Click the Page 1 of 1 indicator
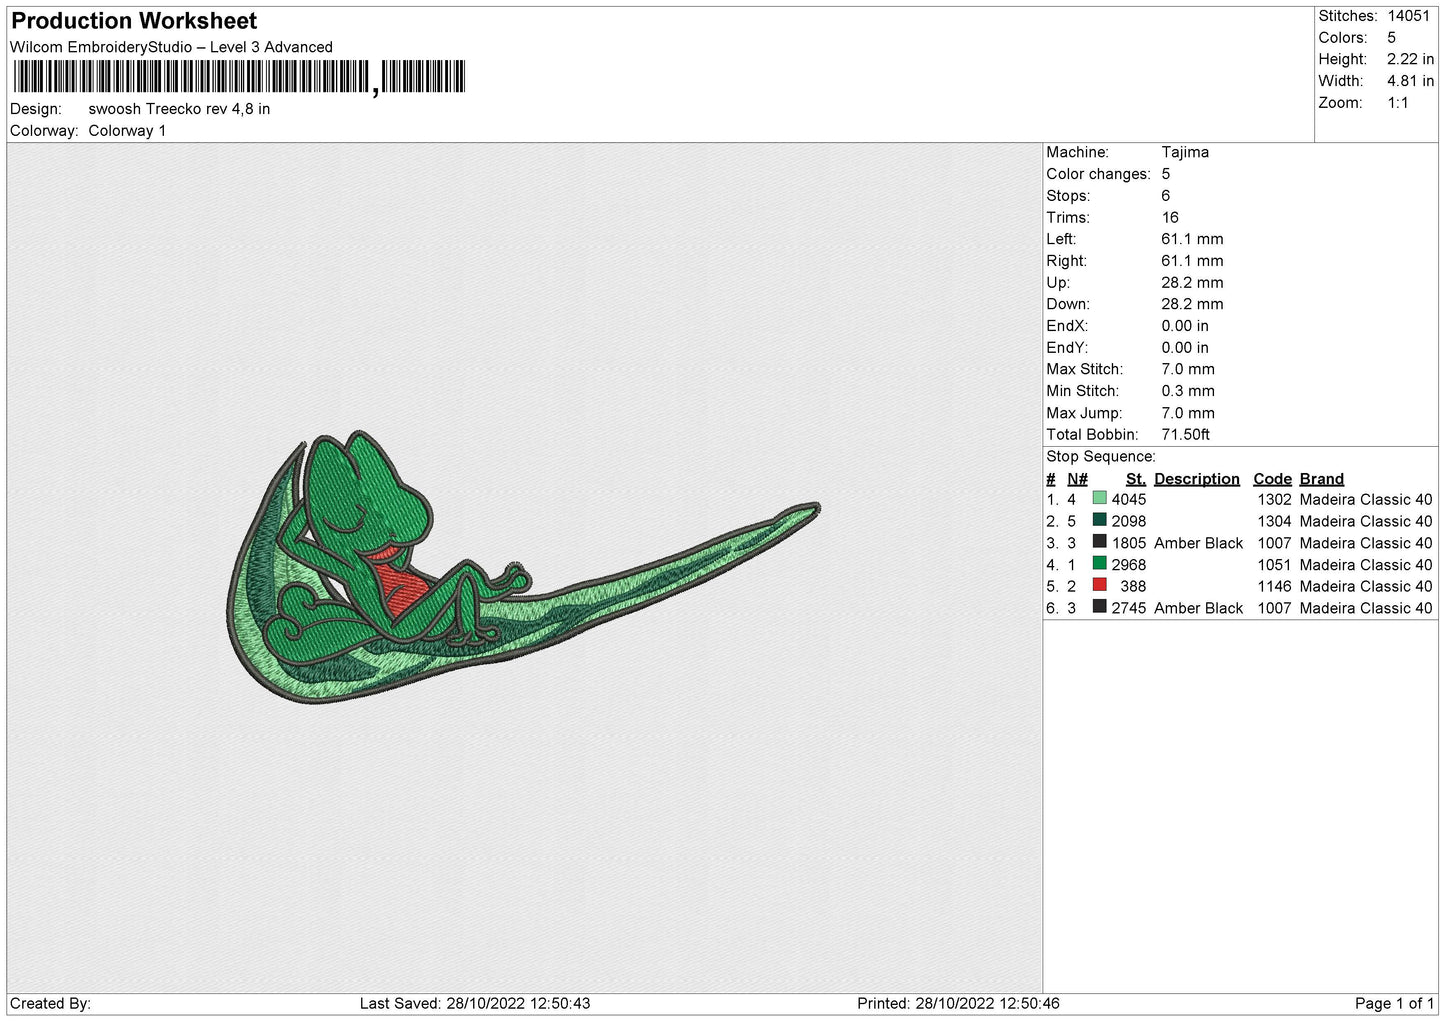1445x1021 pixels. point(1394,1003)
